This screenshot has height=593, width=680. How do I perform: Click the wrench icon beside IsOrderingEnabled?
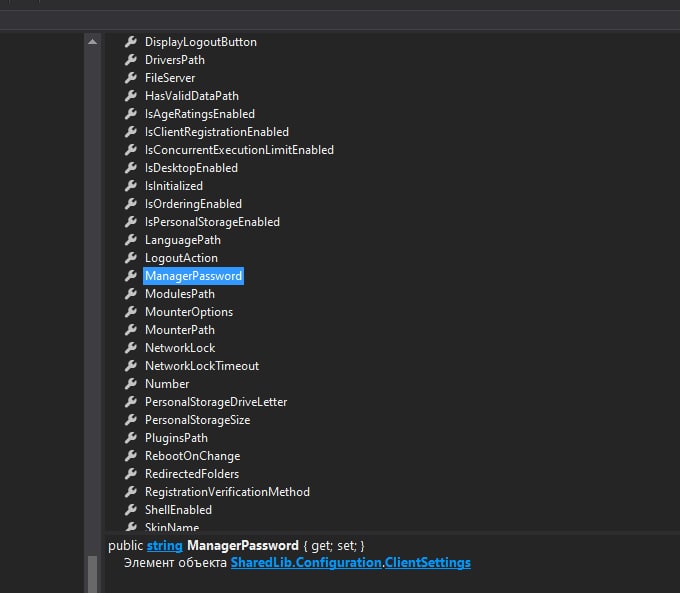click(x=131, y=204)
